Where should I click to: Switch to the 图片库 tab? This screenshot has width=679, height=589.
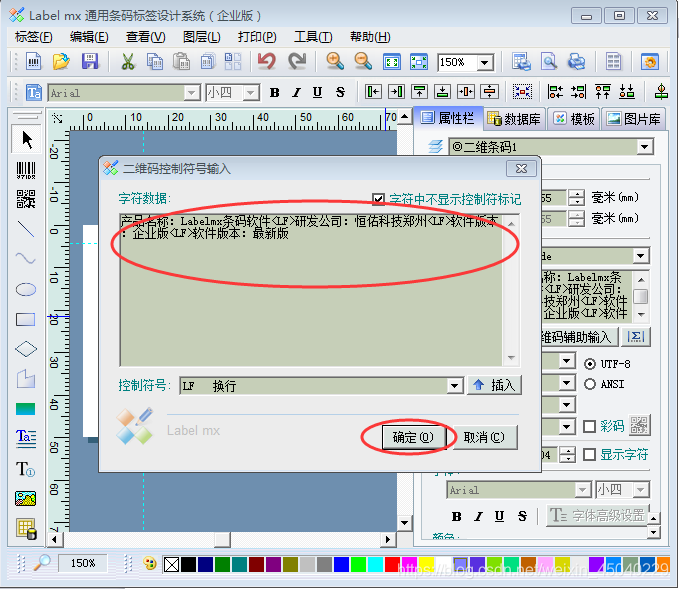pyautogui.click(x=634, y=119)
